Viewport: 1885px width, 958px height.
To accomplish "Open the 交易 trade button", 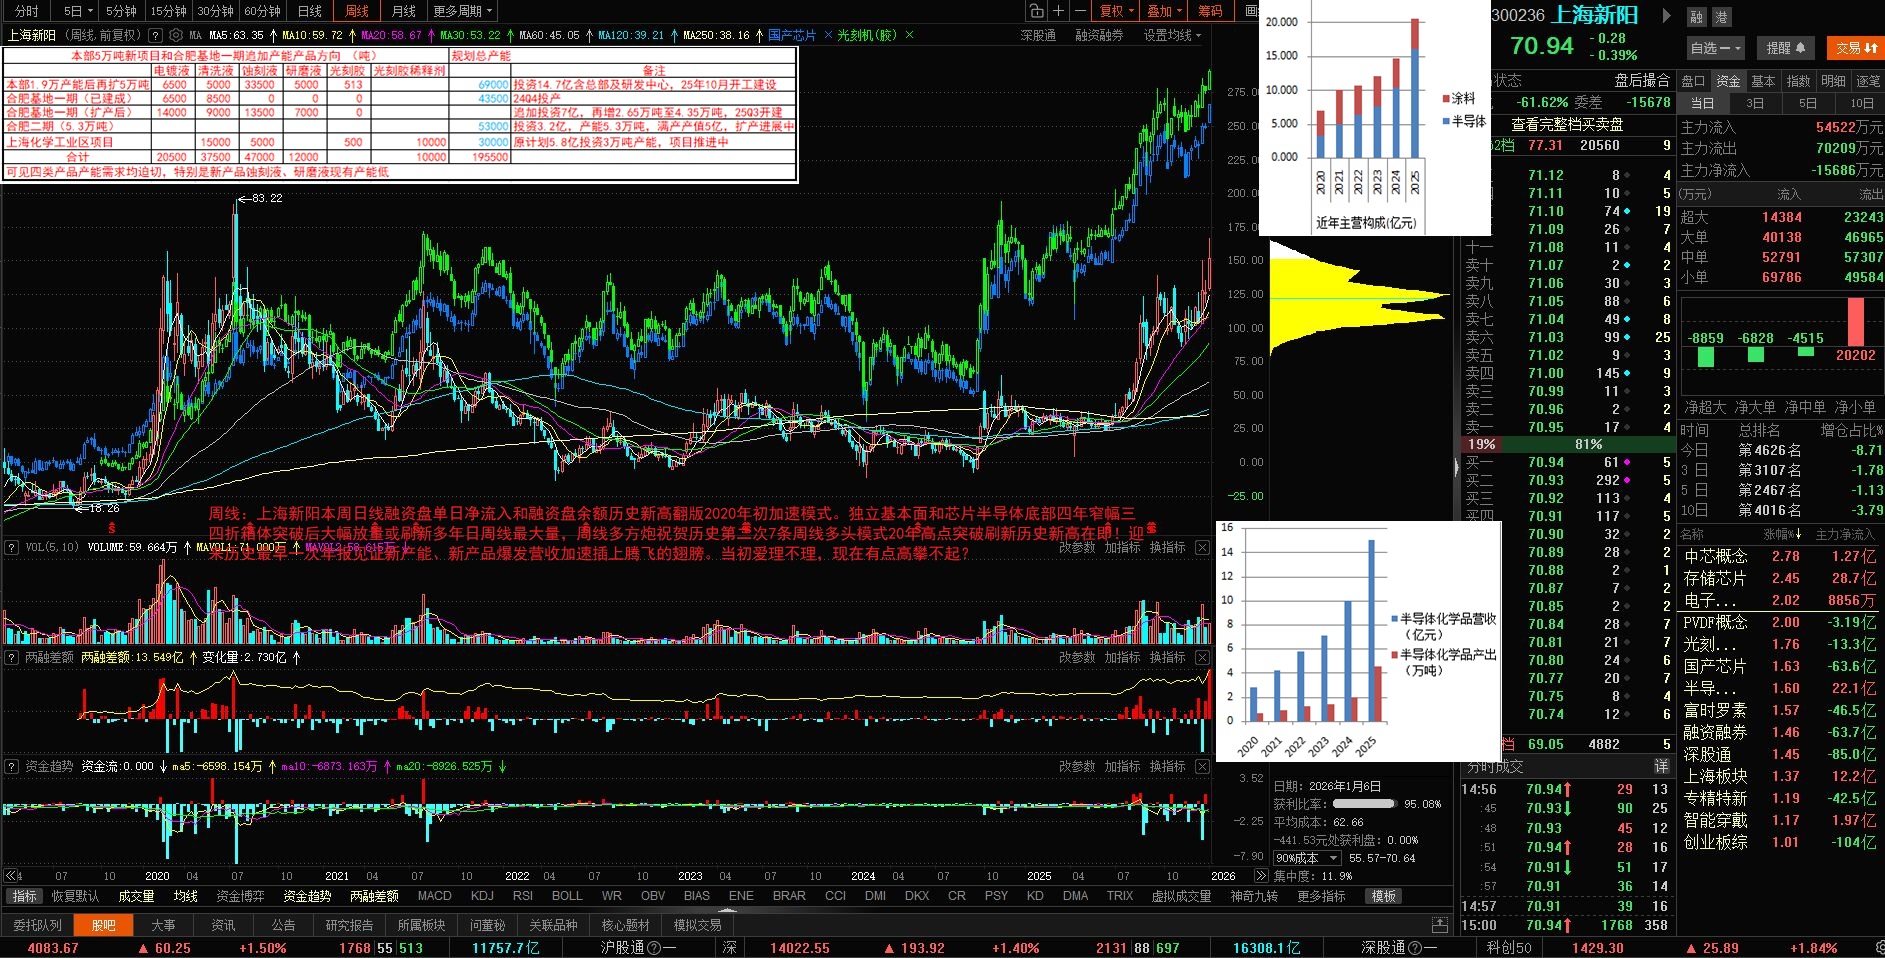I will [1856, 48].
